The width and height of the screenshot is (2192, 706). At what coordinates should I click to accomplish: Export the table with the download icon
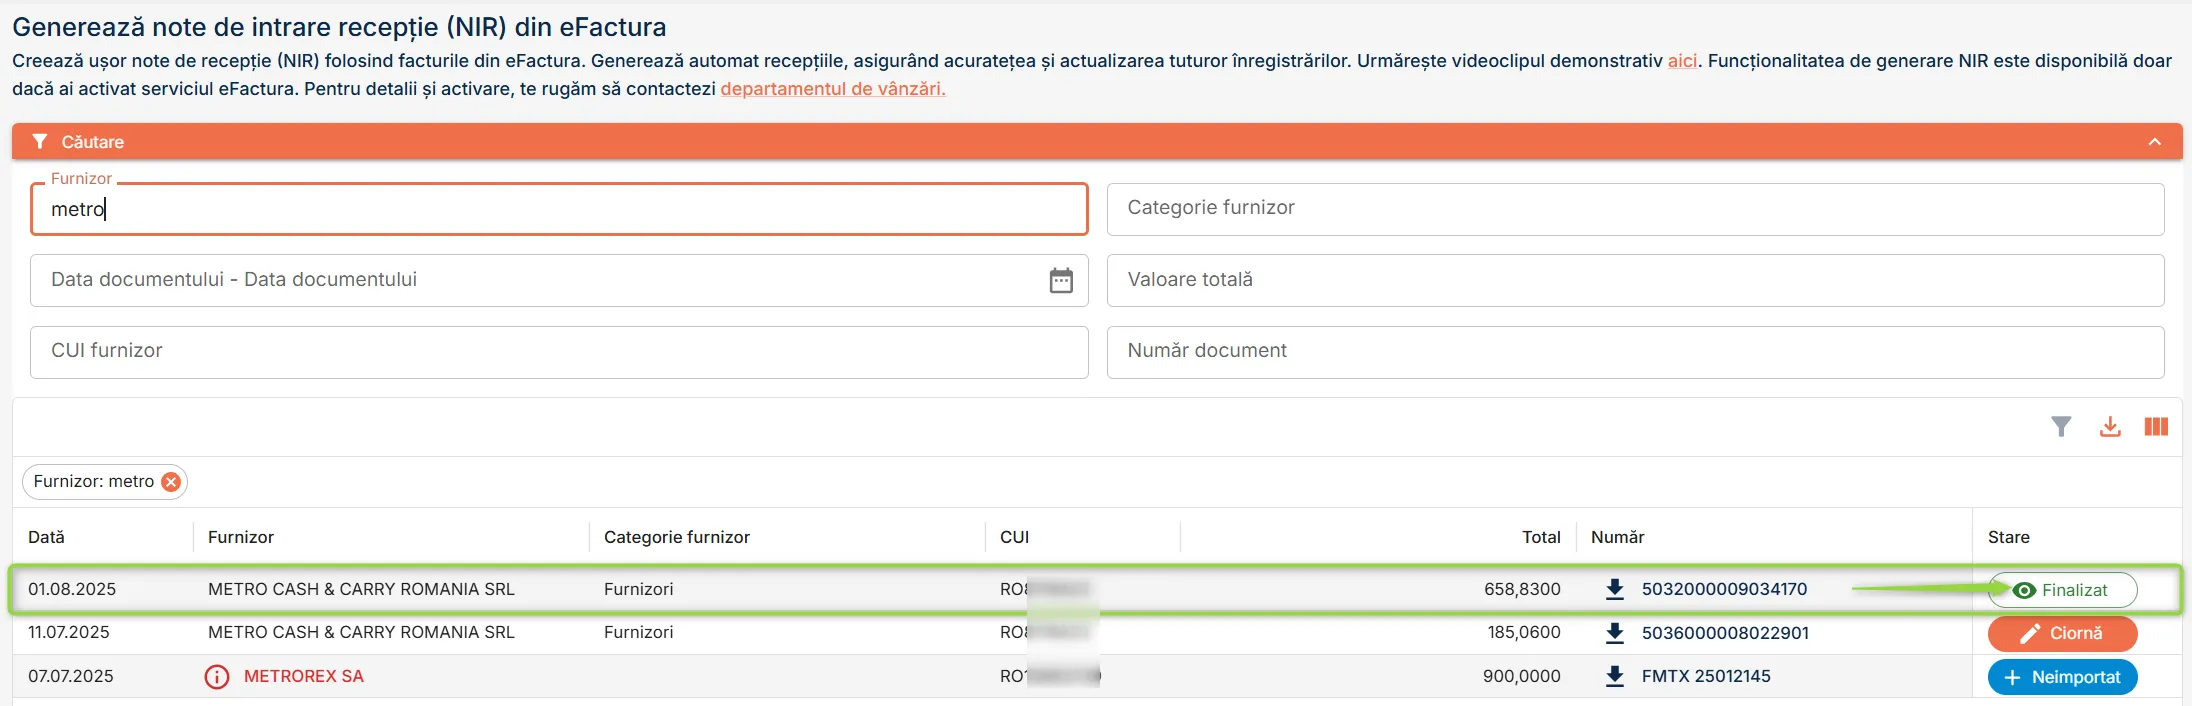pyautogui.click(x=2110, y=427)
